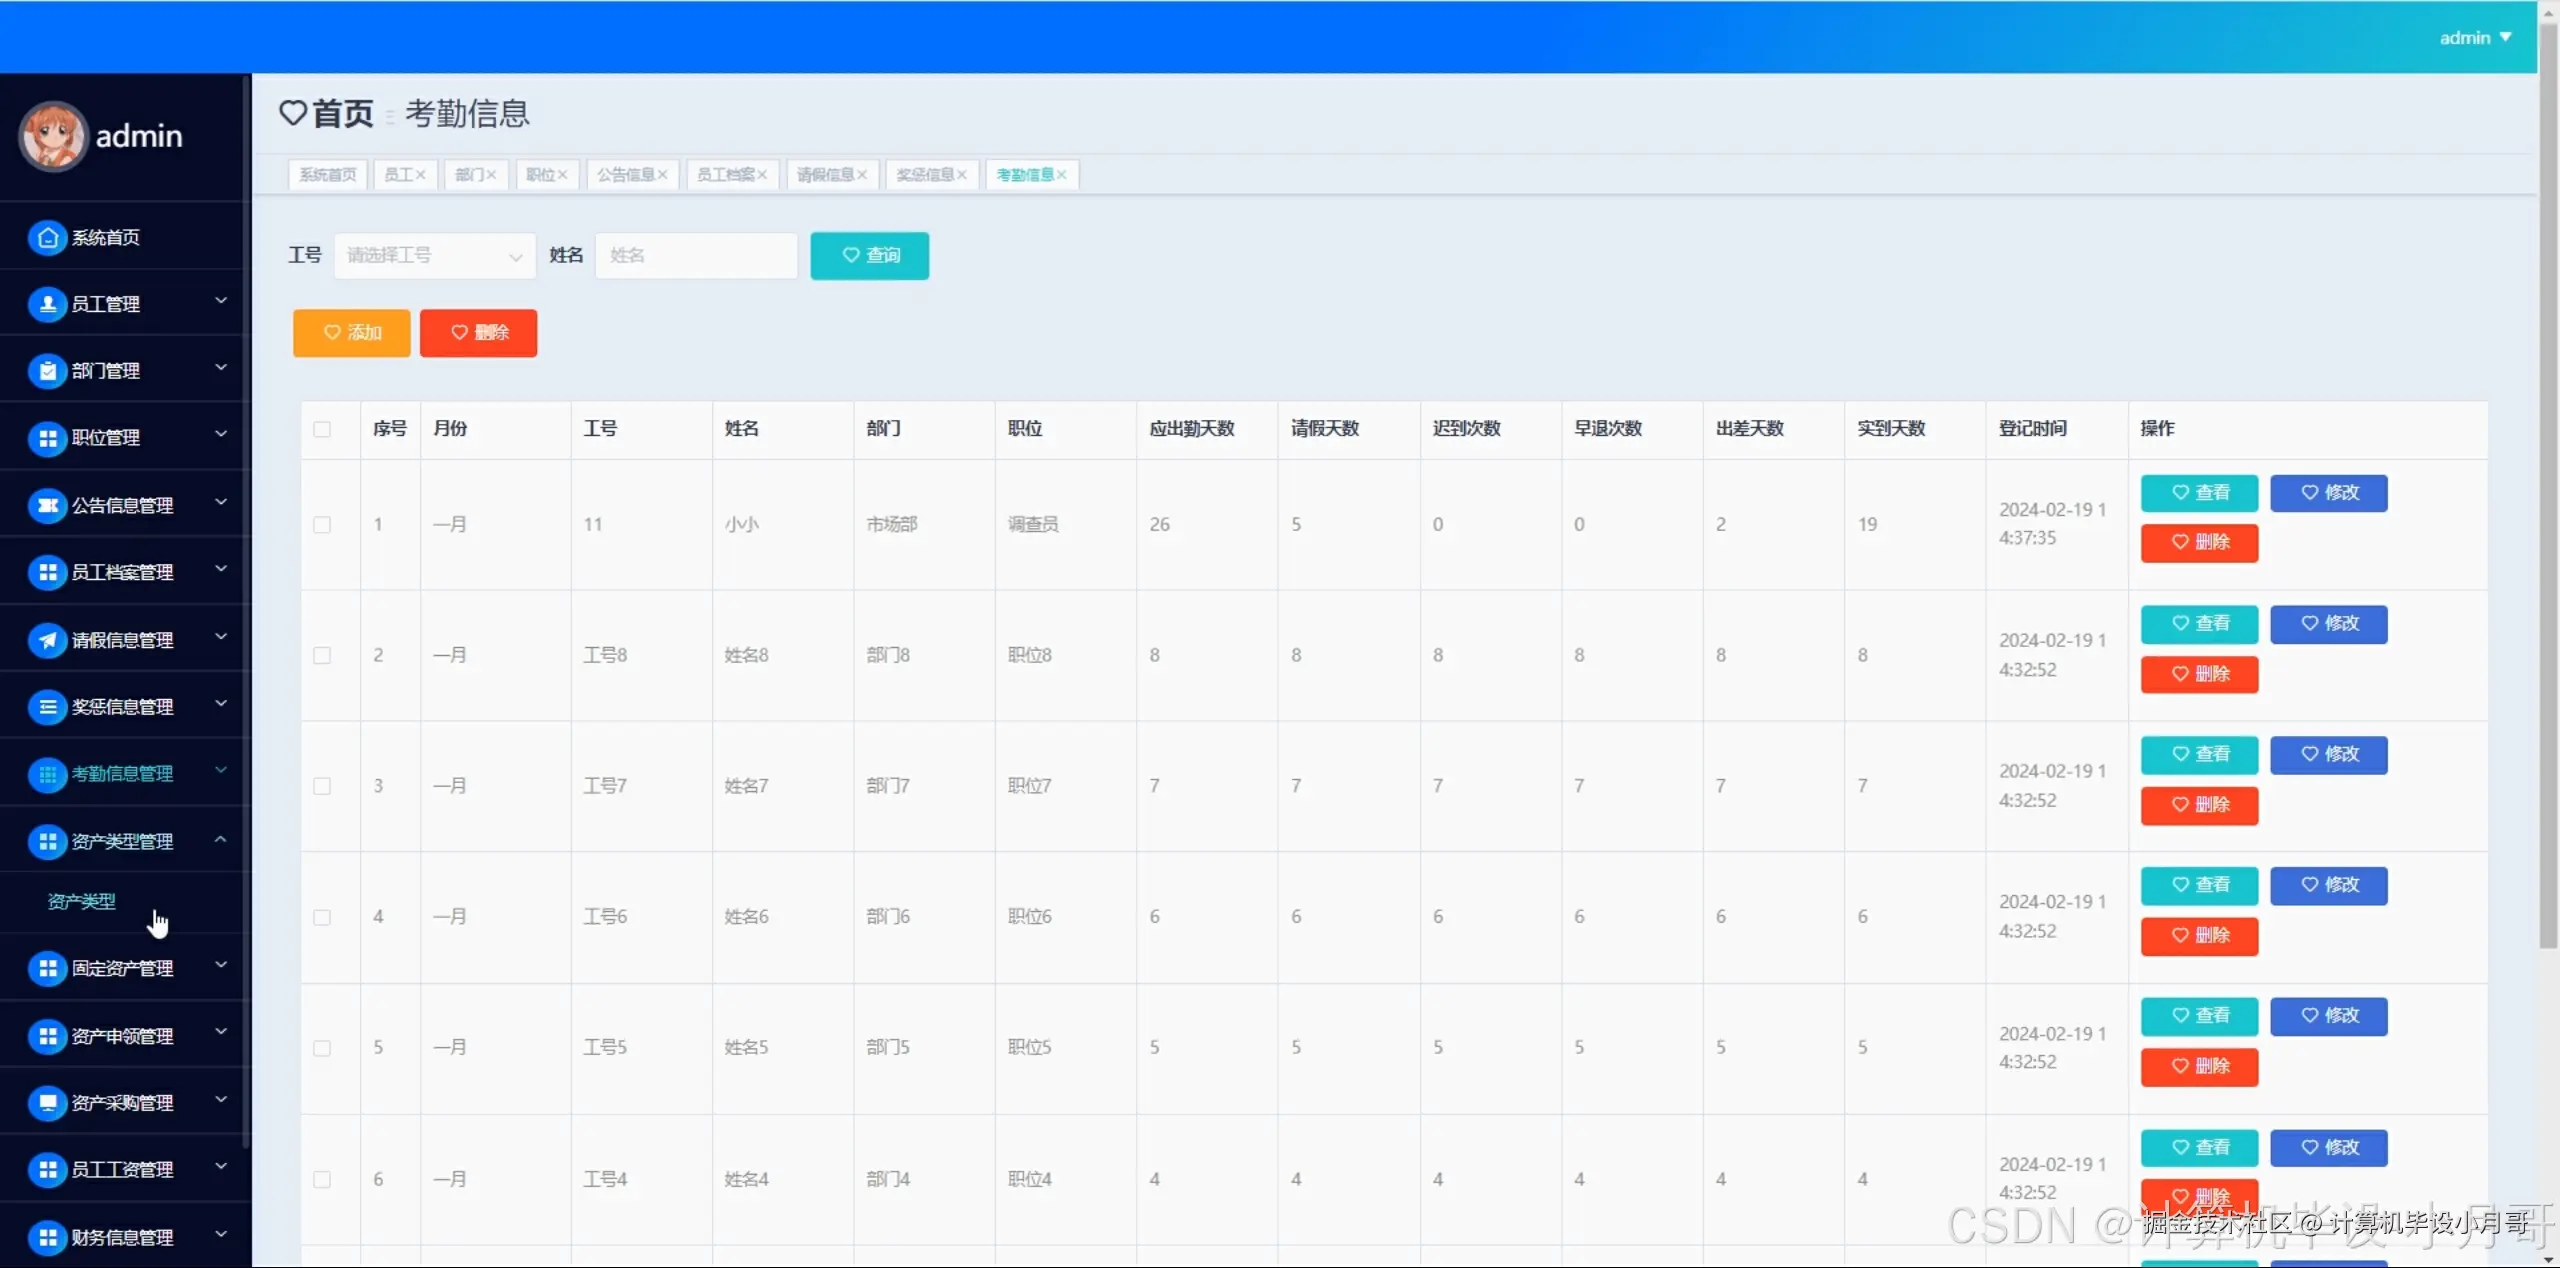Click the 公告信息管理 icon in sidebar
Viewport: 2560px width, 1268px height.
pos(47,505)
